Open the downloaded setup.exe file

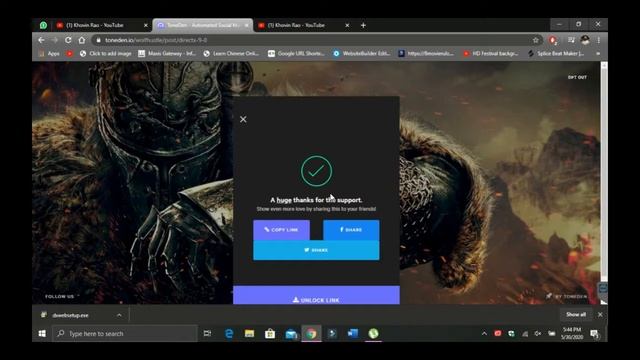click(70, 315)
